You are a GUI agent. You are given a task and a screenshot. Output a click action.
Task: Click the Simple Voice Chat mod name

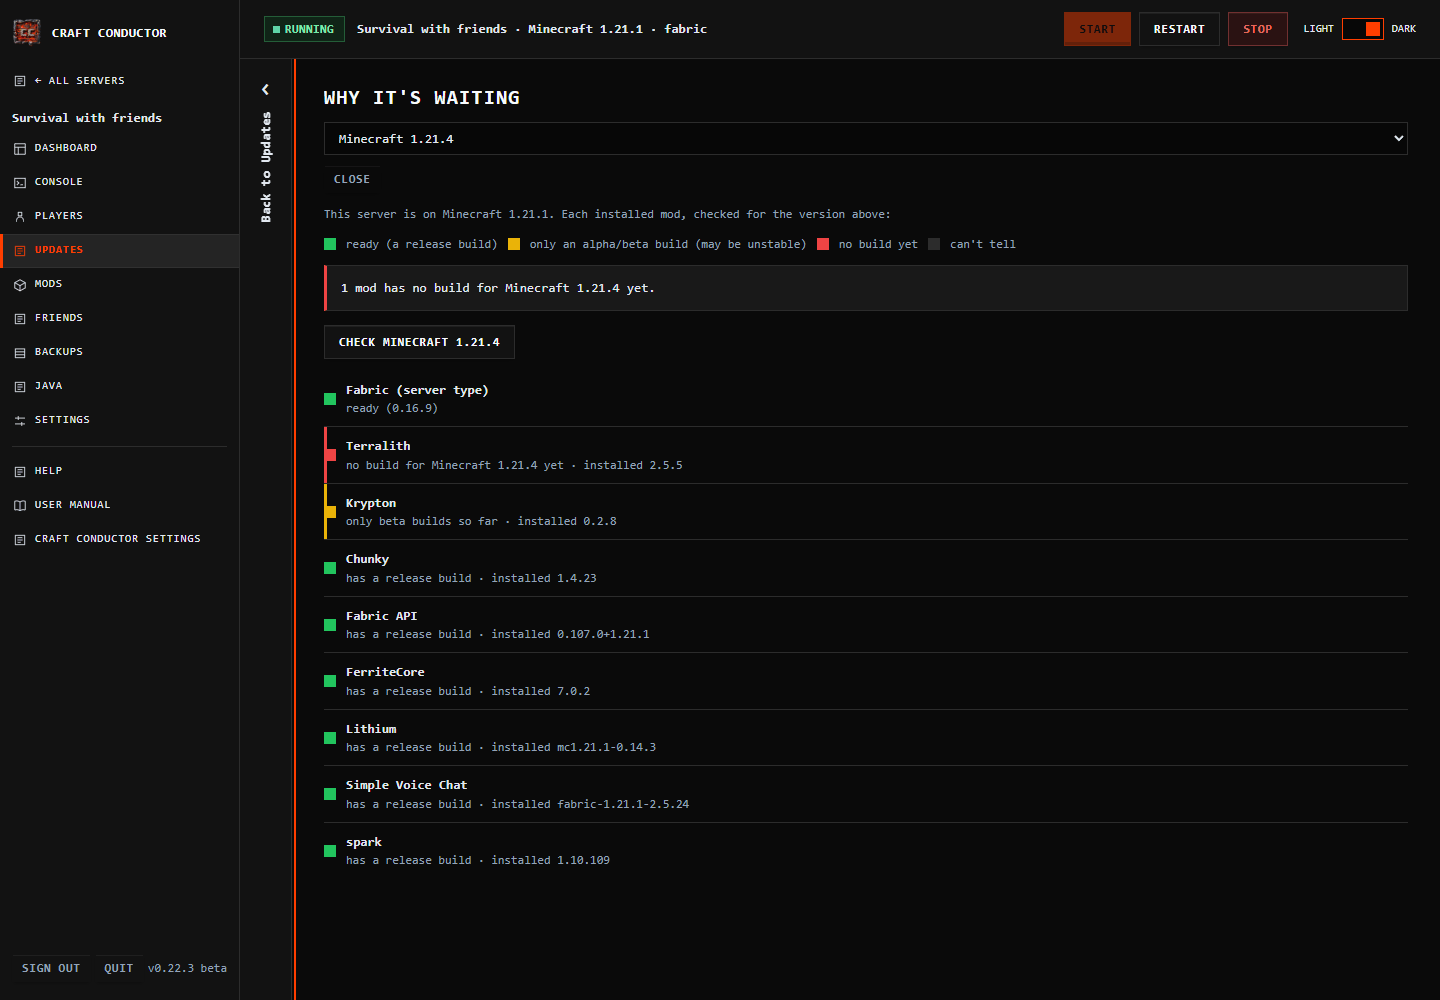pyautogui.click(x=406, y=785)
